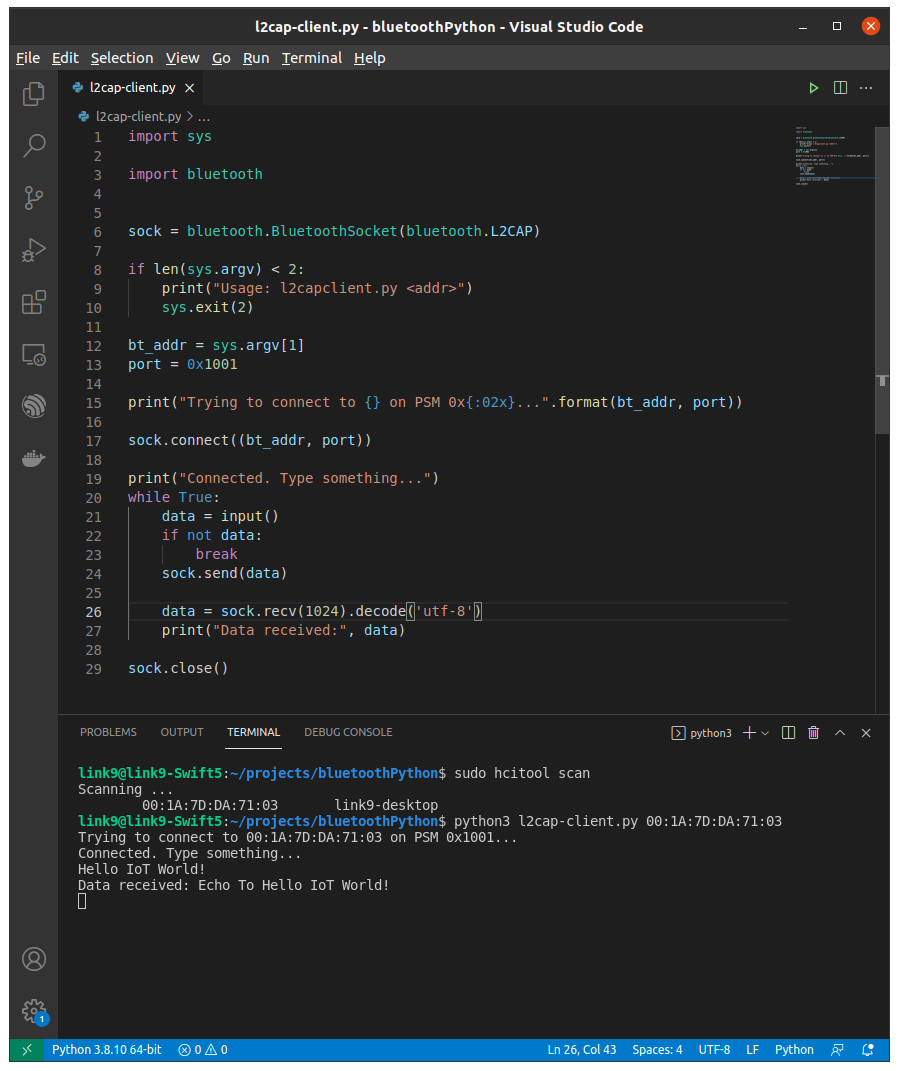Open the File menu
Viewport: 899px width, 1071px height.
28,58
